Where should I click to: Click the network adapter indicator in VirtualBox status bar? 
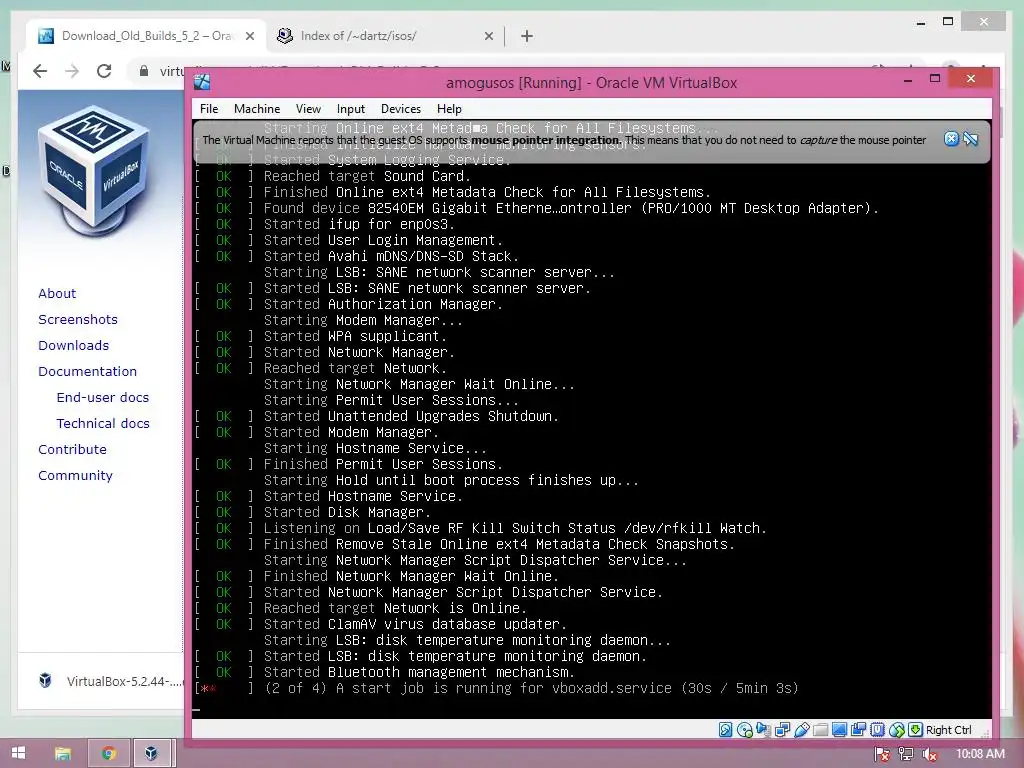[x=782, y=729]
